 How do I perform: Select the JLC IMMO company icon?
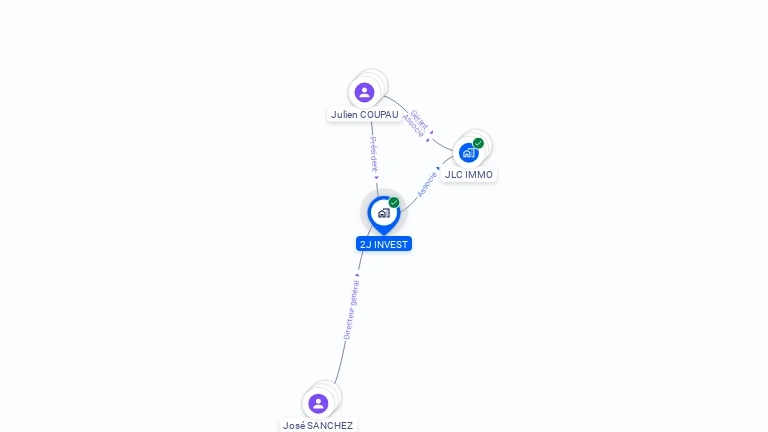tap(468, 153)
